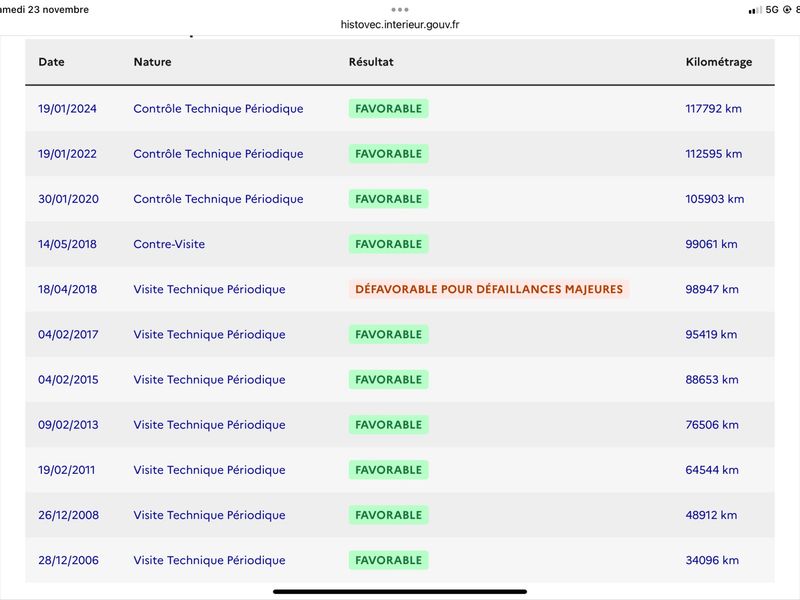Tap the orientation lock status icon
Screen dimensions: 800x600
click(x=787, y=10)
